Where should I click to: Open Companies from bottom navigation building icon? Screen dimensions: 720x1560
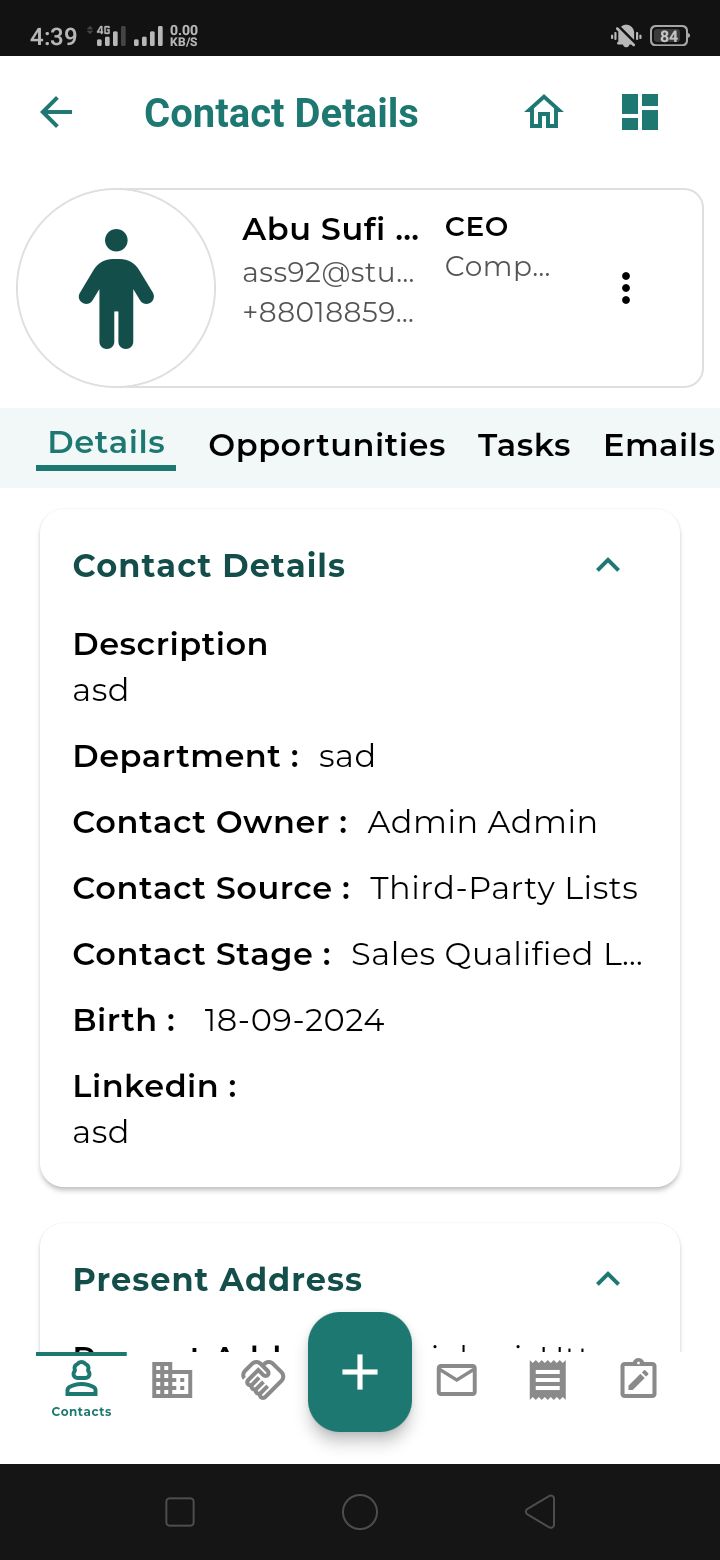tap(172, 1380)
